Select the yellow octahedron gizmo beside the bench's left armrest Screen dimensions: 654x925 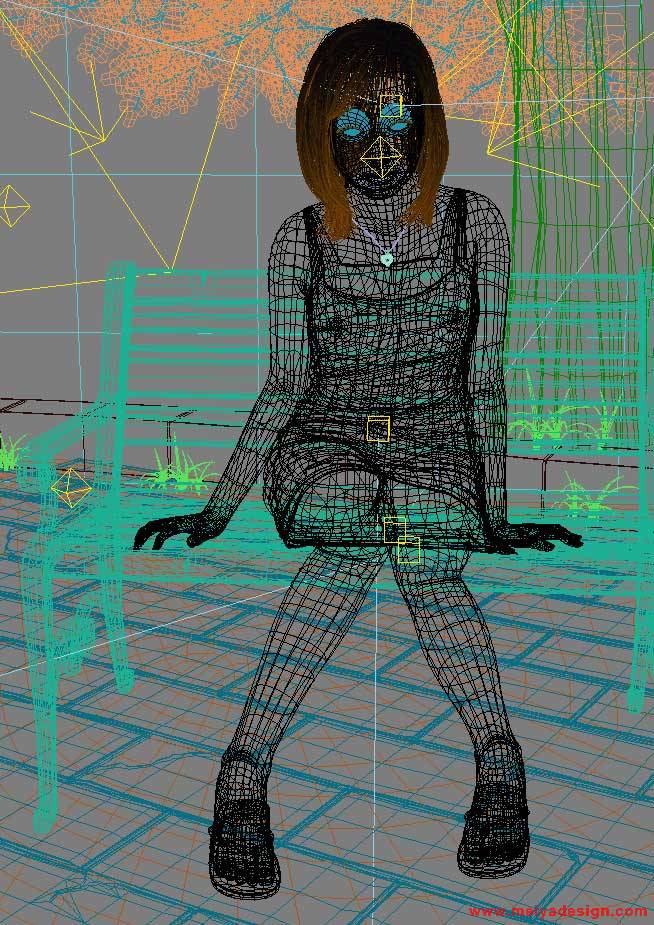[x=71, y=488]
